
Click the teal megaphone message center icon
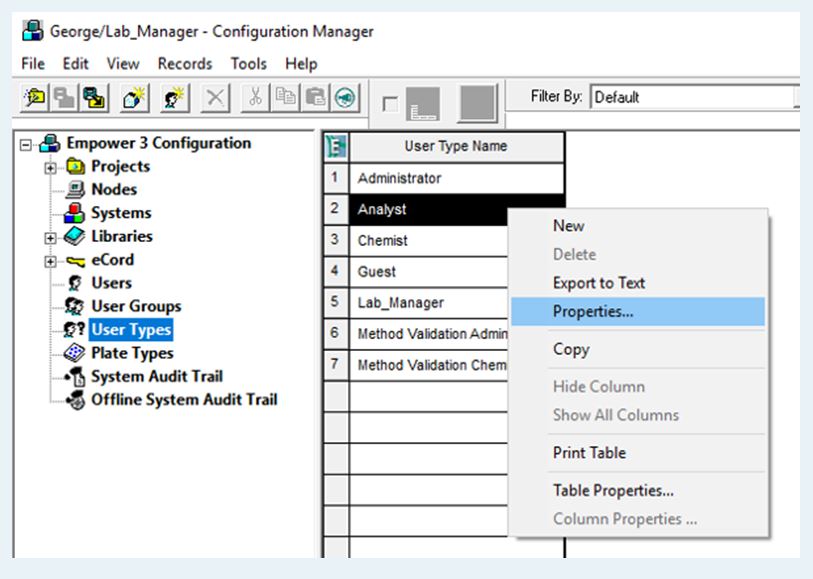pos(345,97)
